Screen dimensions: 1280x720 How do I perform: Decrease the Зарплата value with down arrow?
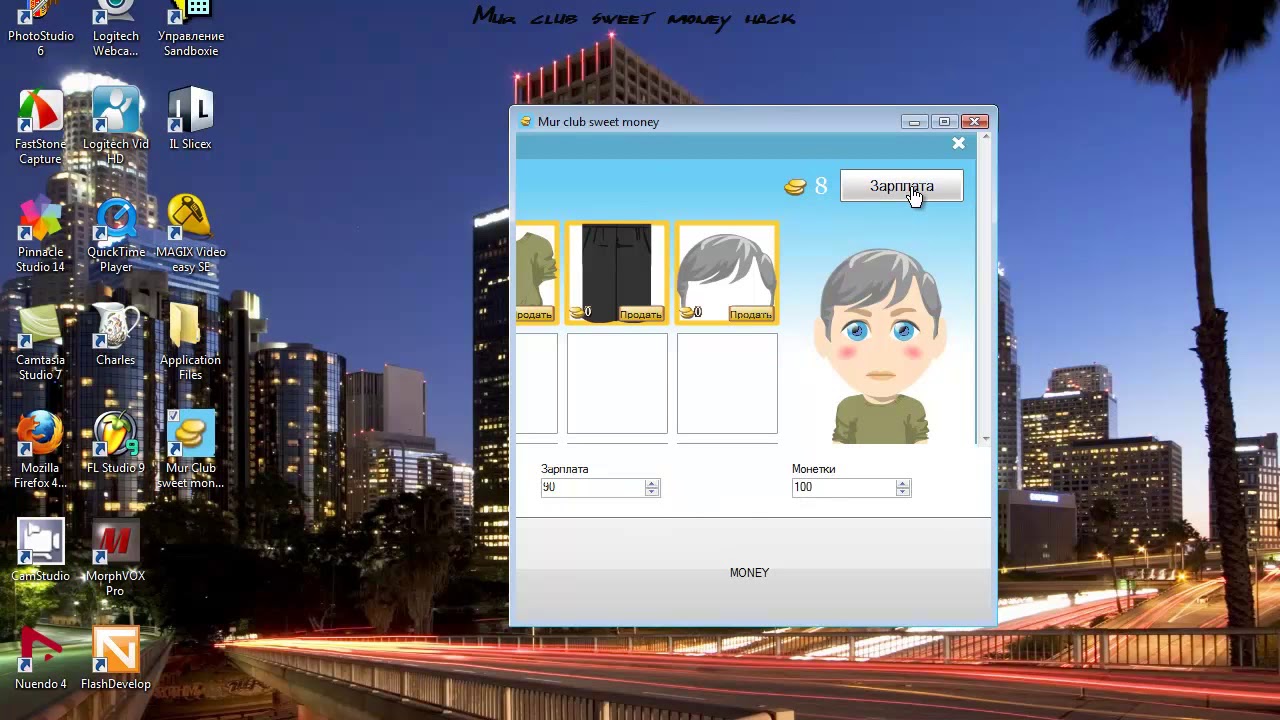click(x=652, y=492)
